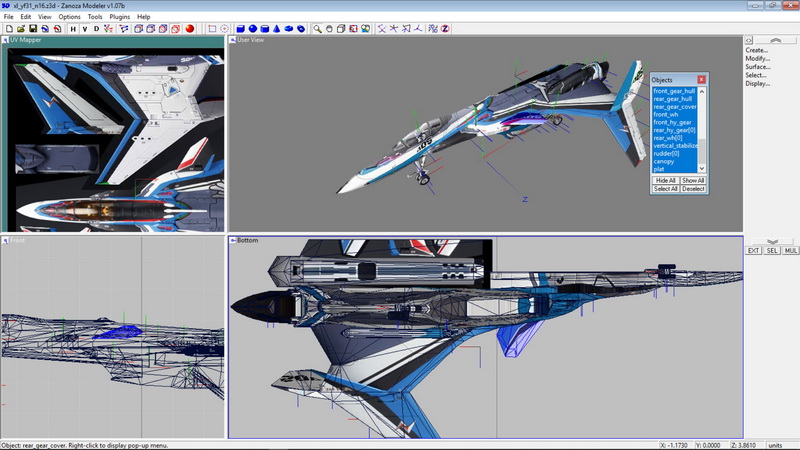Expand the Select... command group
The image size is (800, 450).
pos(756,75)
